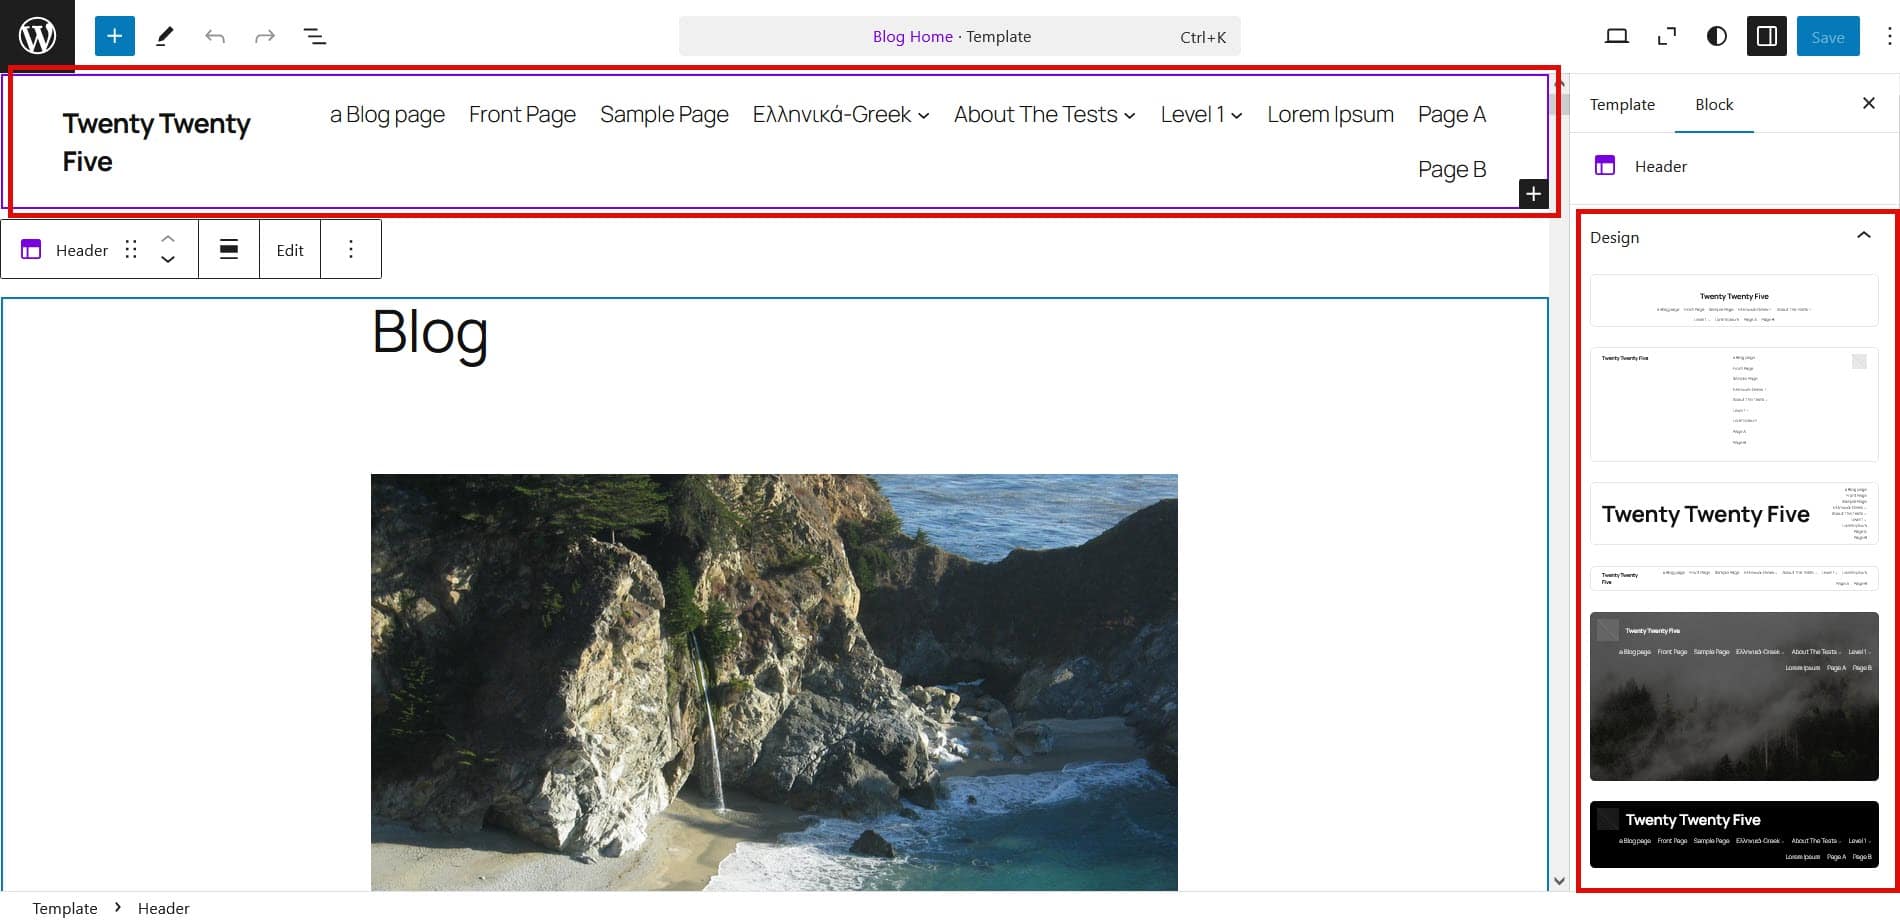Image resolution: width=1900 pixels, height=920 pixels.
Task: Close the Settings sidebar
Action: [x=1869, y=103]
